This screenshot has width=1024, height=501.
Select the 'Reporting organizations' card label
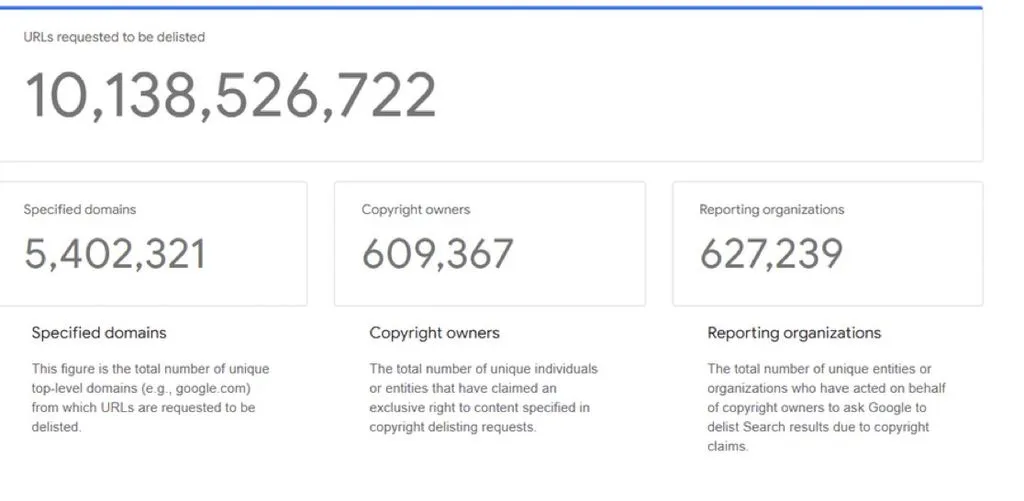click(772, 210)
